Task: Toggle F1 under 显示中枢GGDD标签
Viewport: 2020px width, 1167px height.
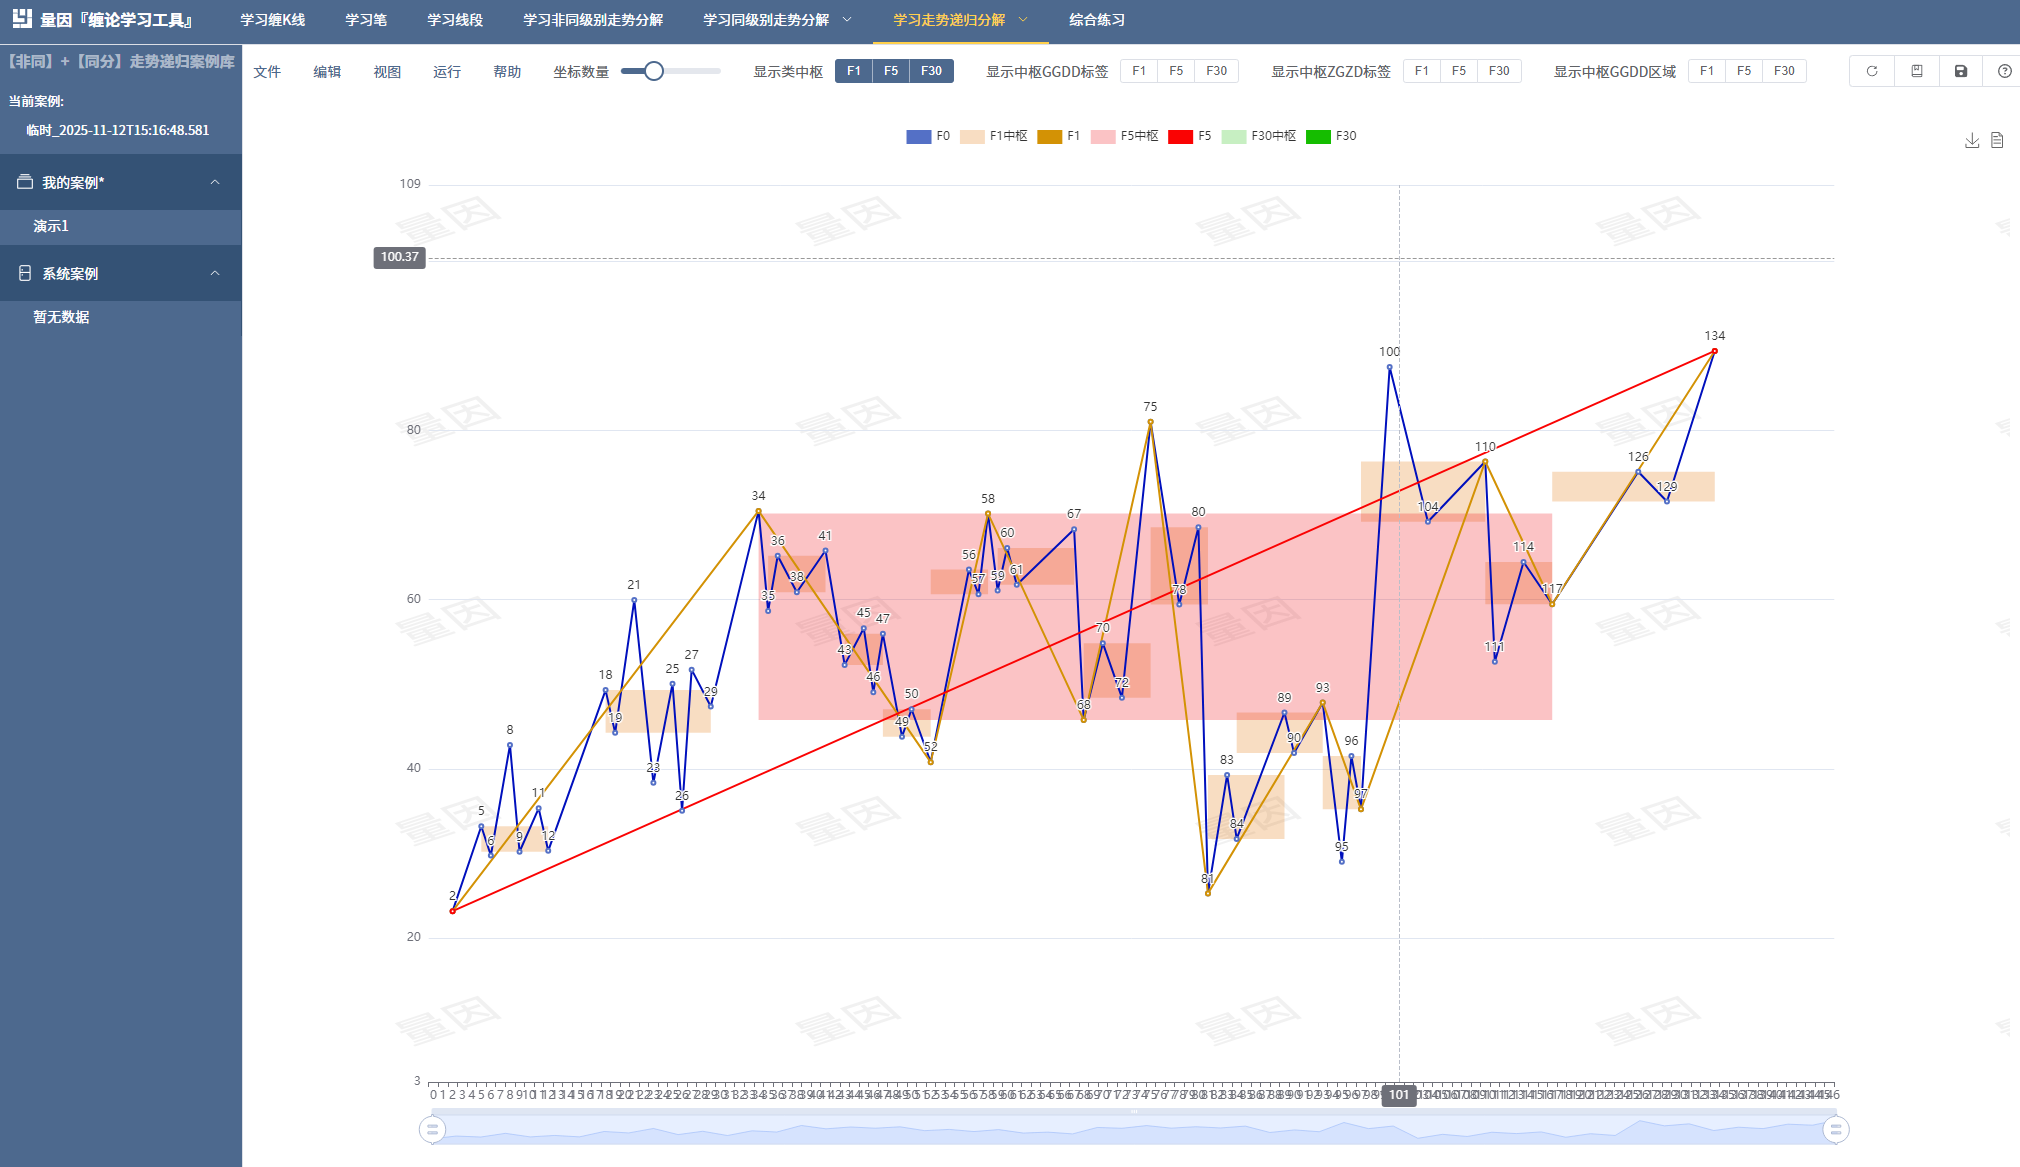Action: coord(1139,71)
